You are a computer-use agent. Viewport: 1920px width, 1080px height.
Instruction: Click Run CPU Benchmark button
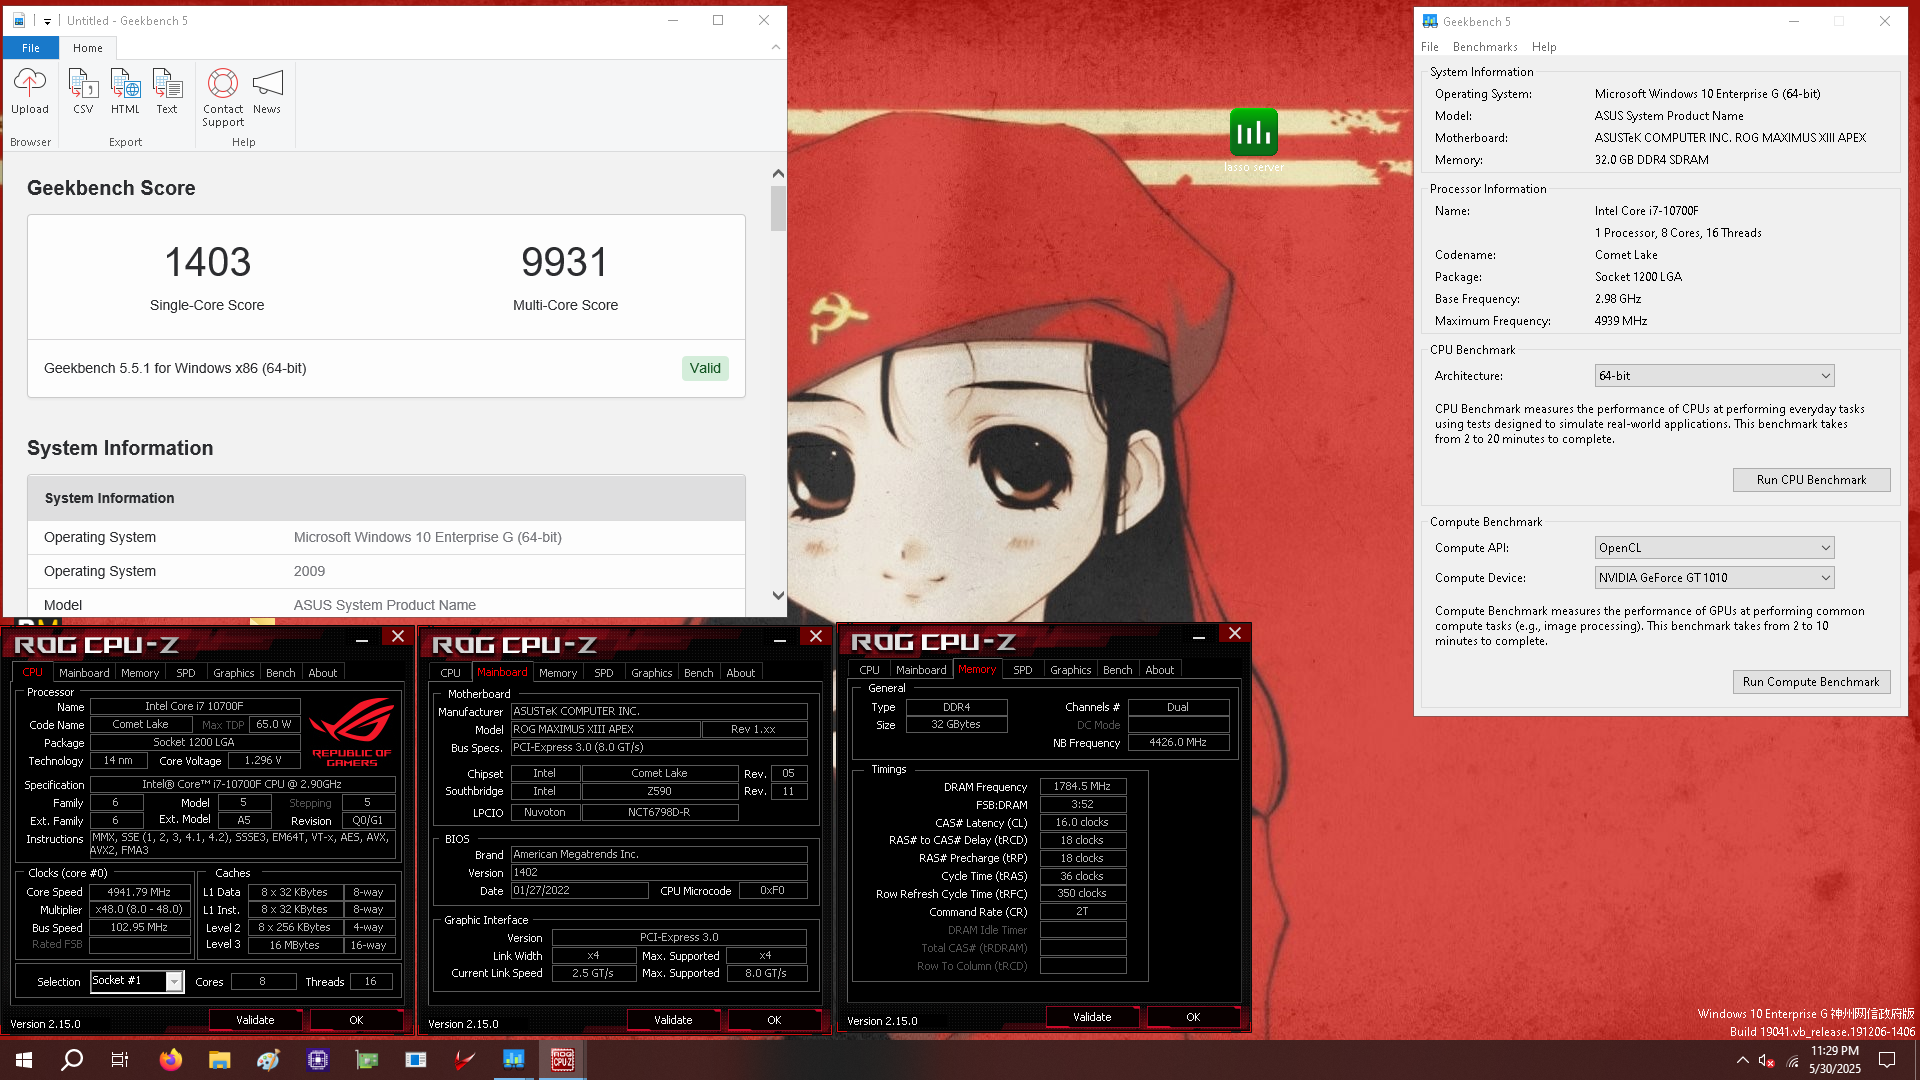pos(1811,480)
